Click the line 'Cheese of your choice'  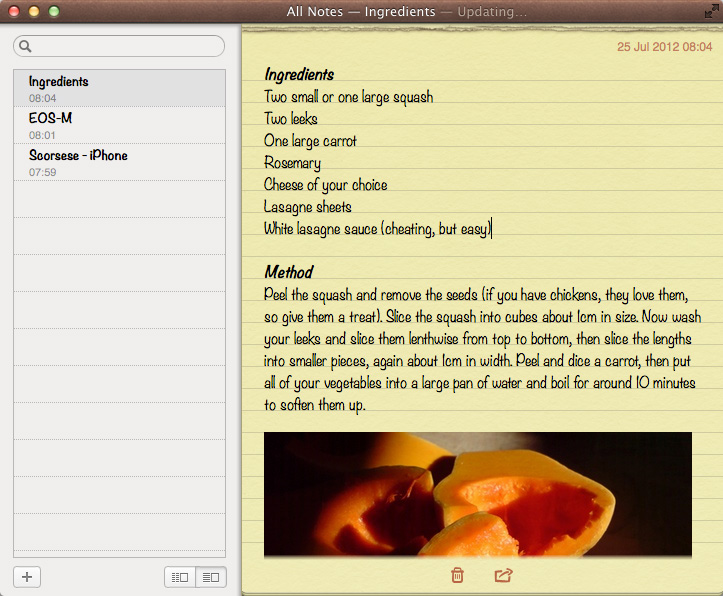[x=325, y=185]
